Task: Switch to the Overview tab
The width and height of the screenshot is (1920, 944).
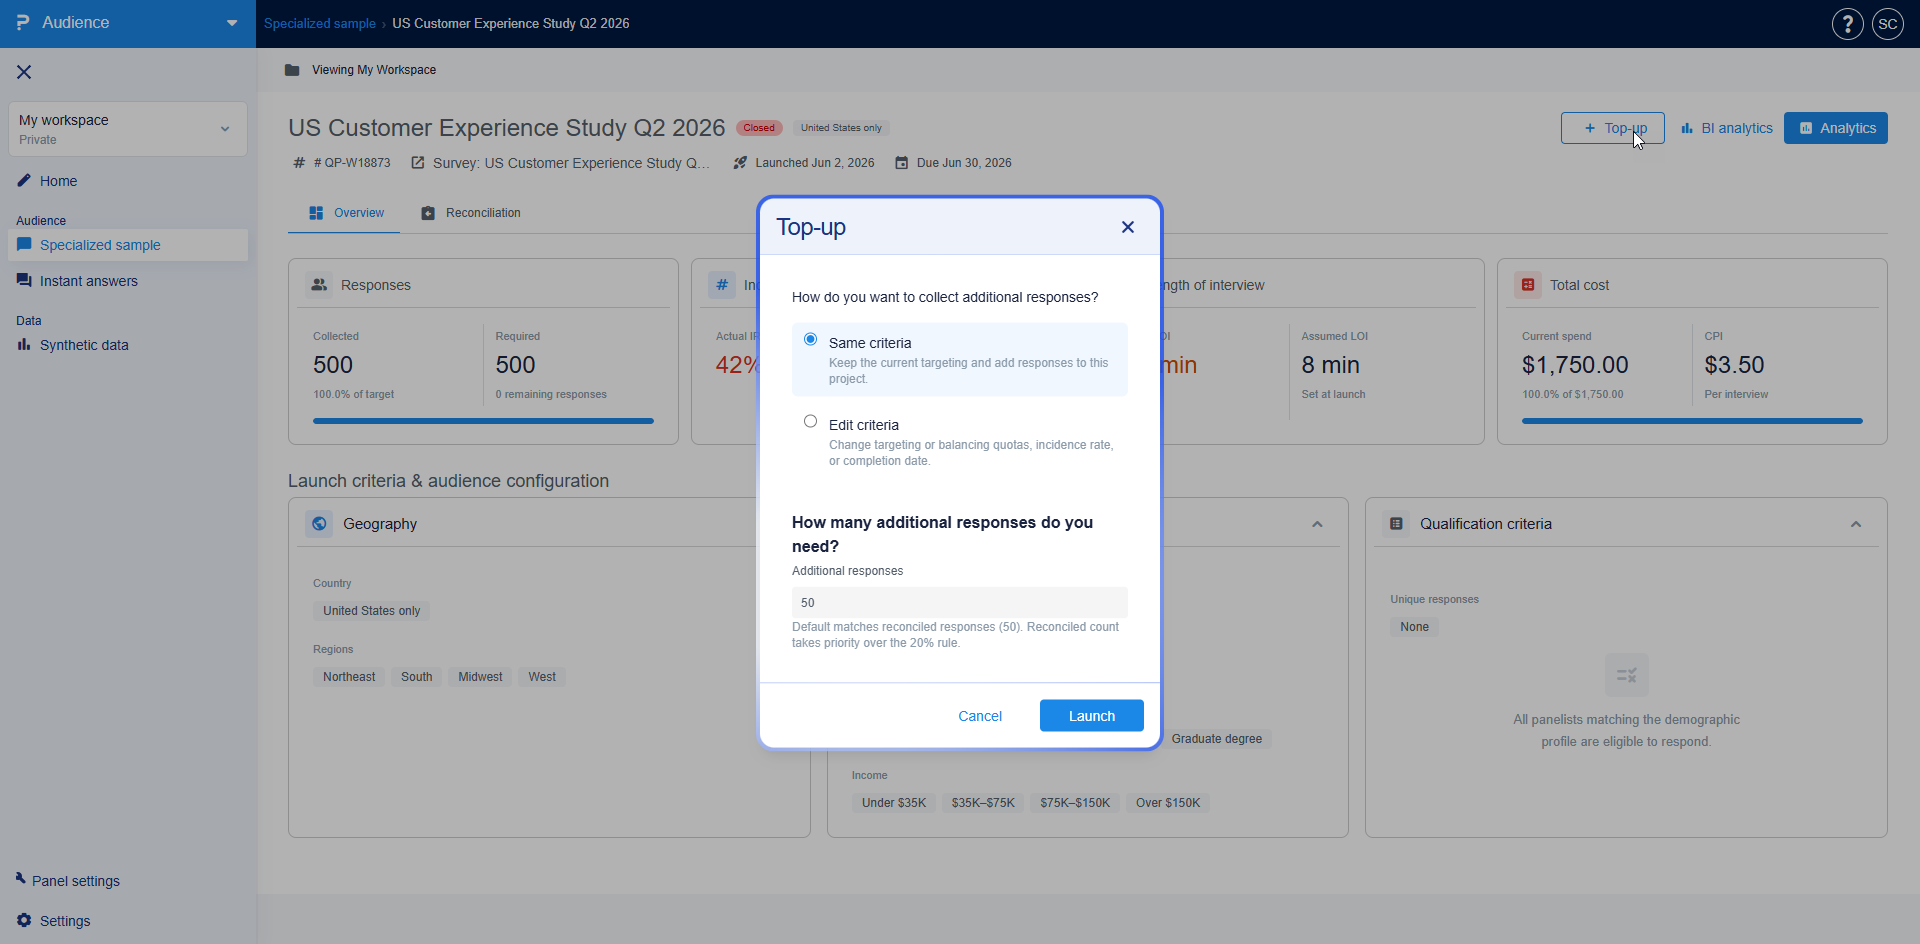Action: (345, 213)
